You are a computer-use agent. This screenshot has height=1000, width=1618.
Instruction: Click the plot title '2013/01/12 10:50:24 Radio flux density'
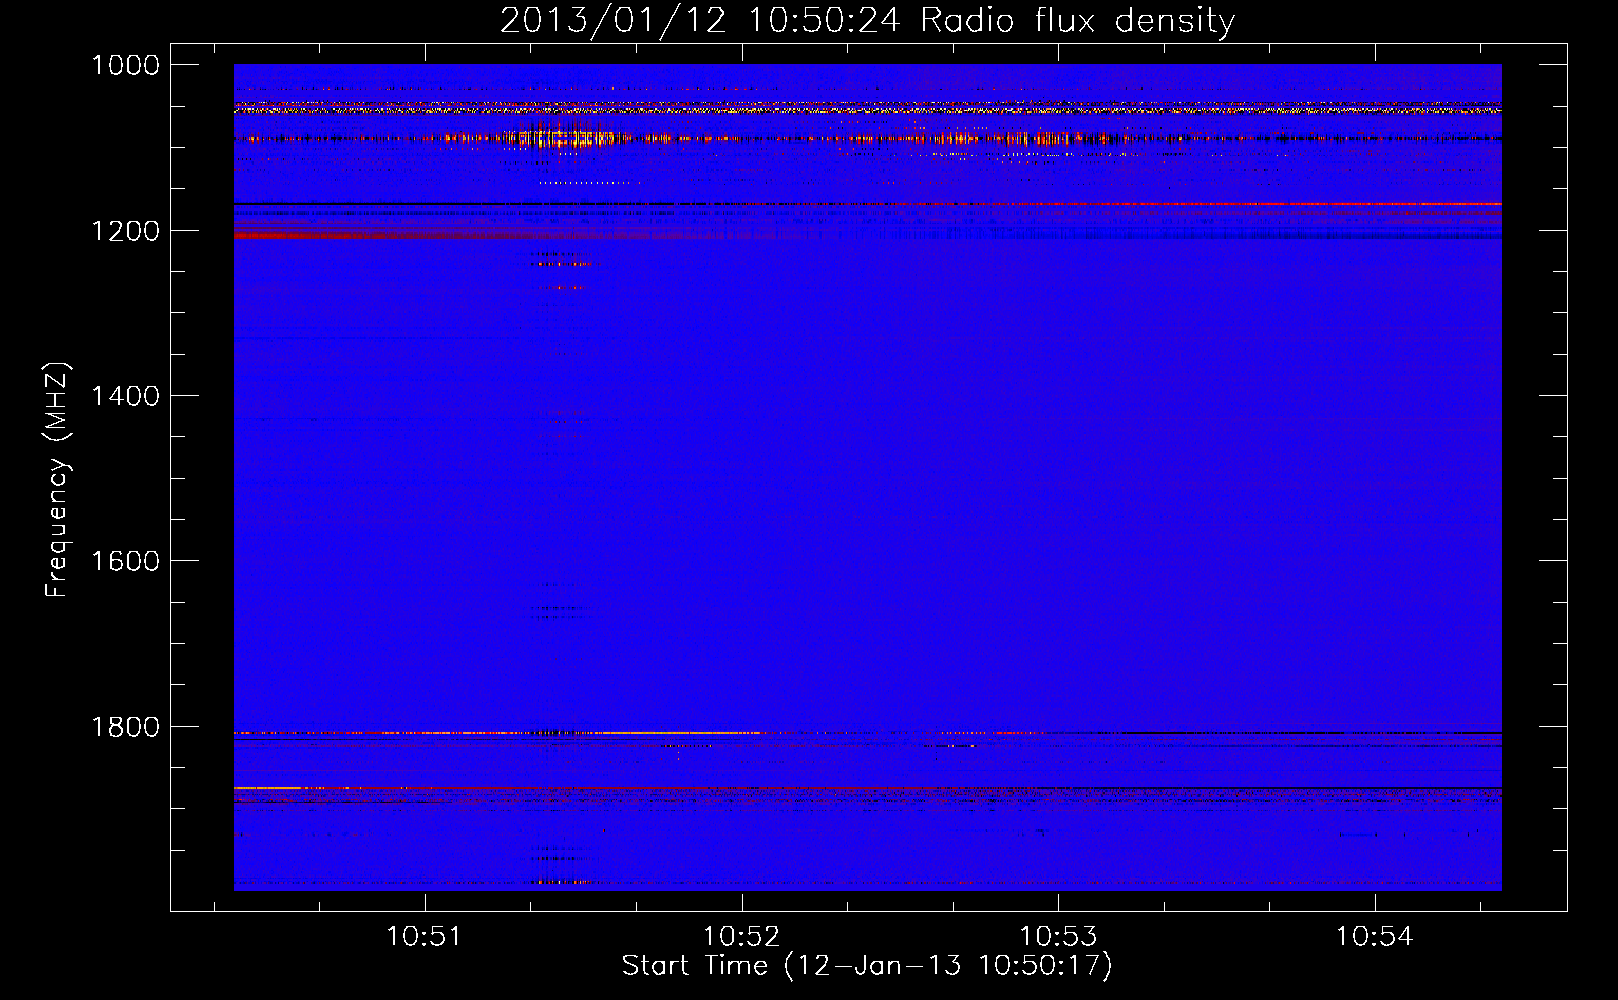867,21
